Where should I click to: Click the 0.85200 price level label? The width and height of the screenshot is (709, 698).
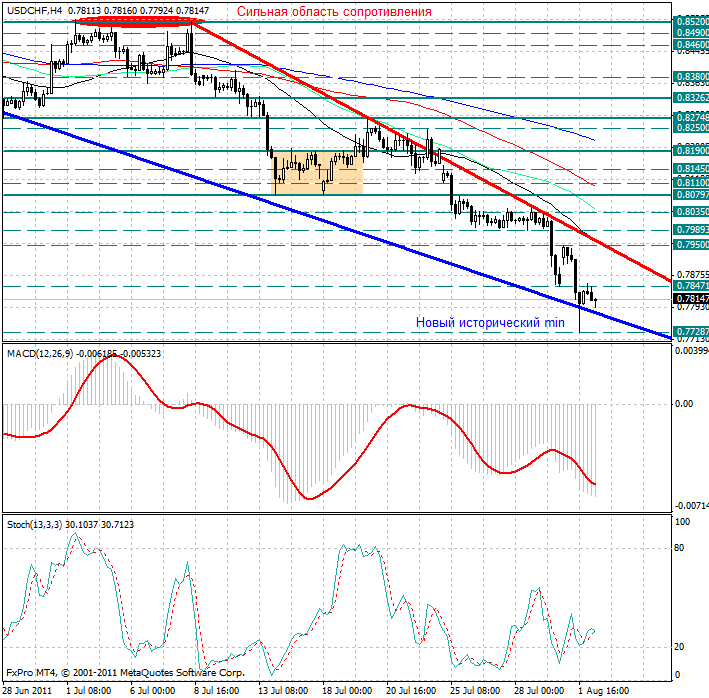(x=690, y=21)
